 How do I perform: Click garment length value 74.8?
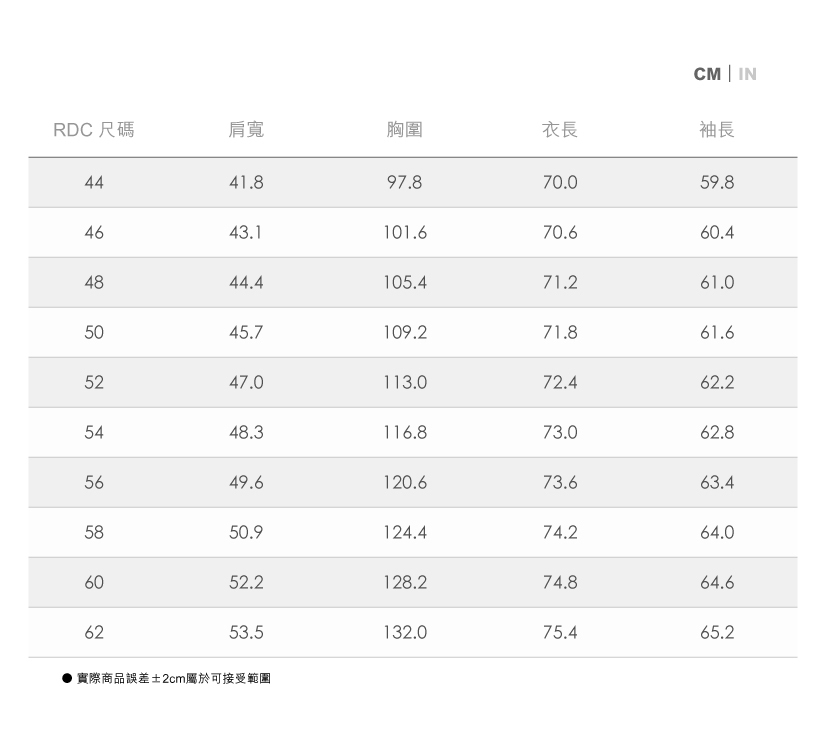pyautogui.click(x=560, y=583)
